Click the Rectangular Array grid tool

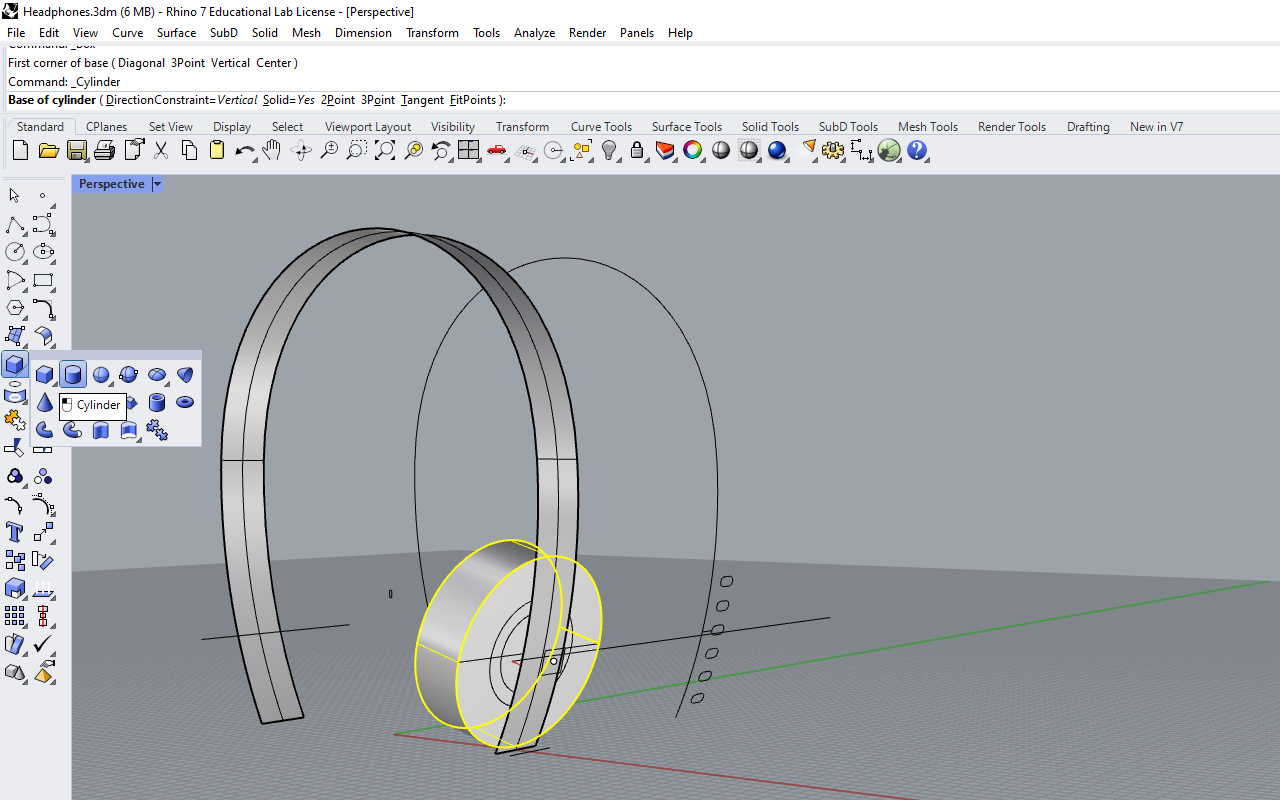tap(15, 616)
